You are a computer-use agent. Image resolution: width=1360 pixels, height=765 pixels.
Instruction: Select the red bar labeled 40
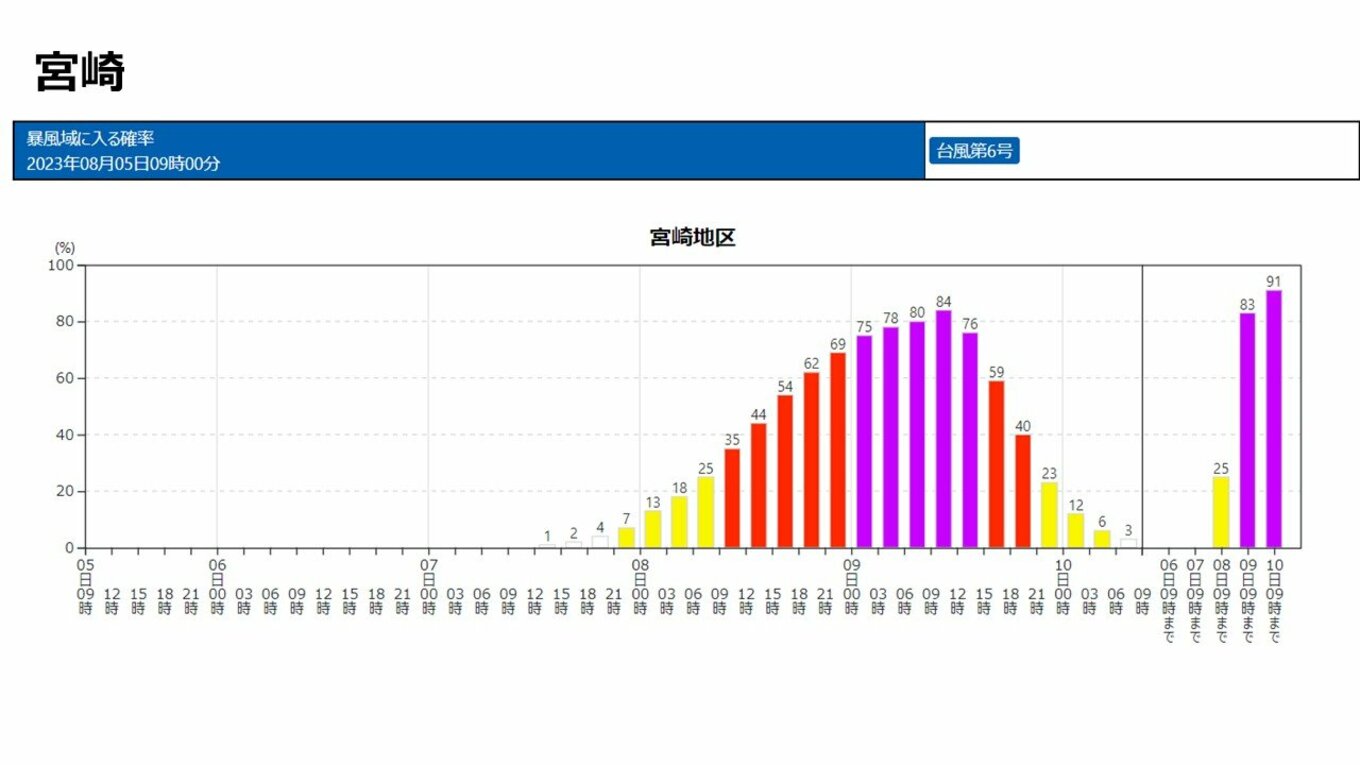tap(1022, 491)
